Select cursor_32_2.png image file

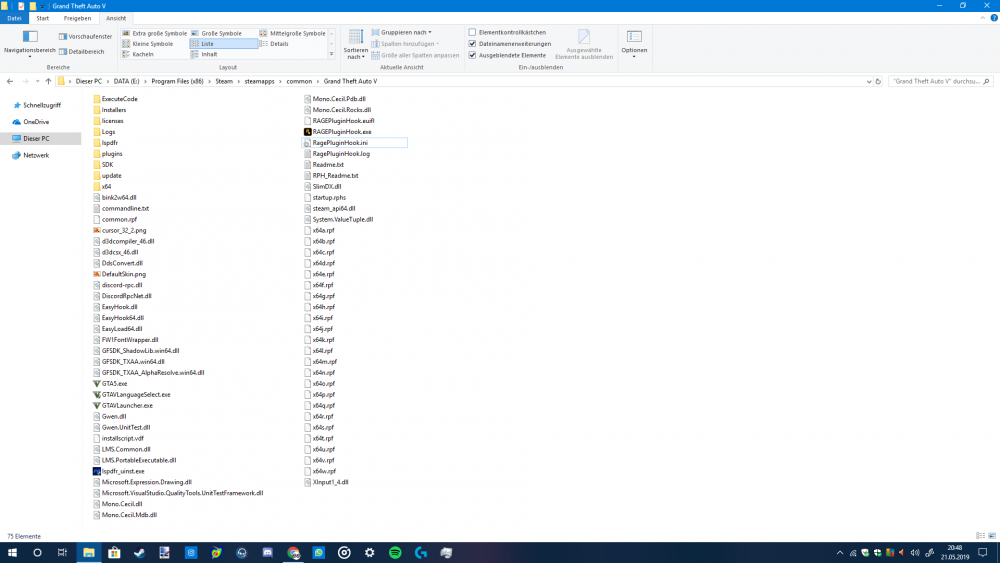pyautogui.click(x=119, y=230)
